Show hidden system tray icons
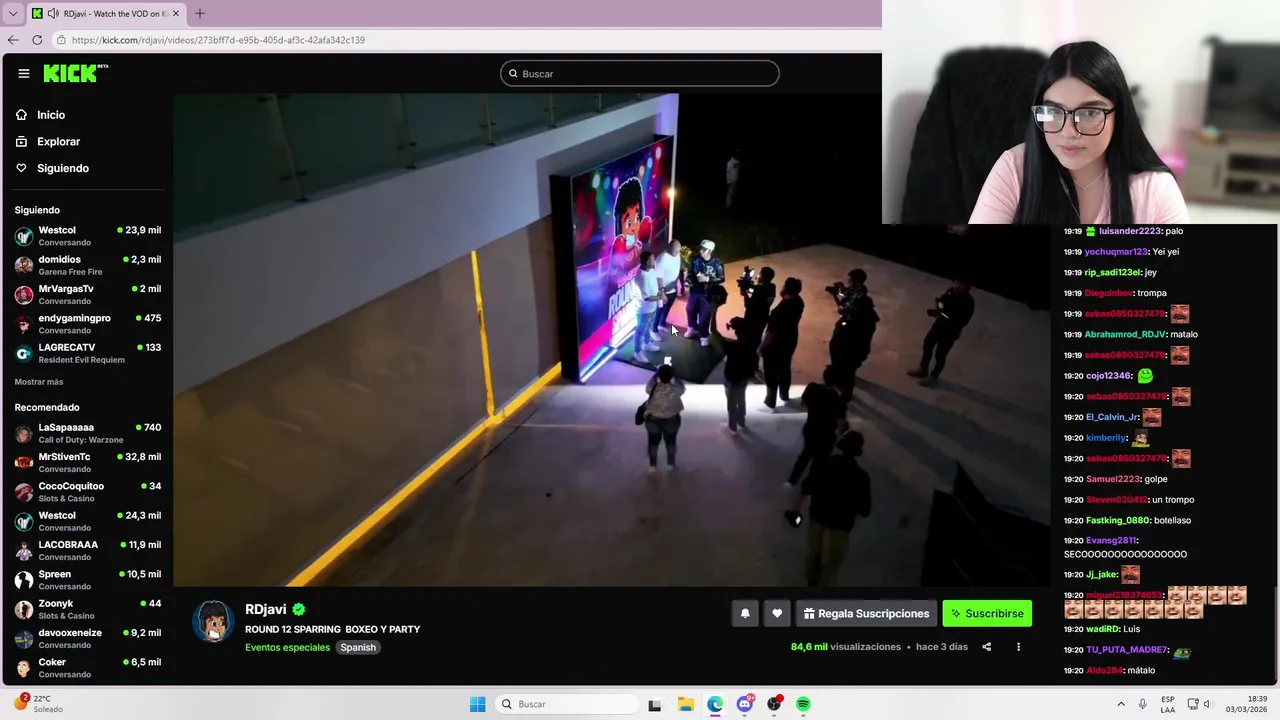This screenshot has width=1280, height=720. tap(1121, 704)
